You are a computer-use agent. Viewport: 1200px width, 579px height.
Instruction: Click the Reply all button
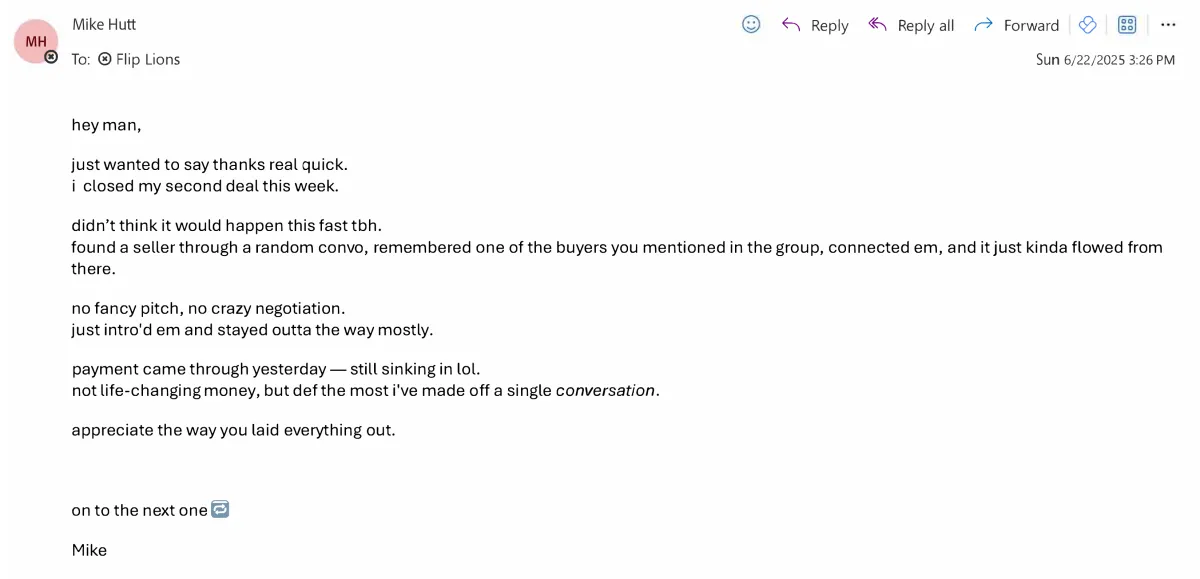tap(911, 25)
